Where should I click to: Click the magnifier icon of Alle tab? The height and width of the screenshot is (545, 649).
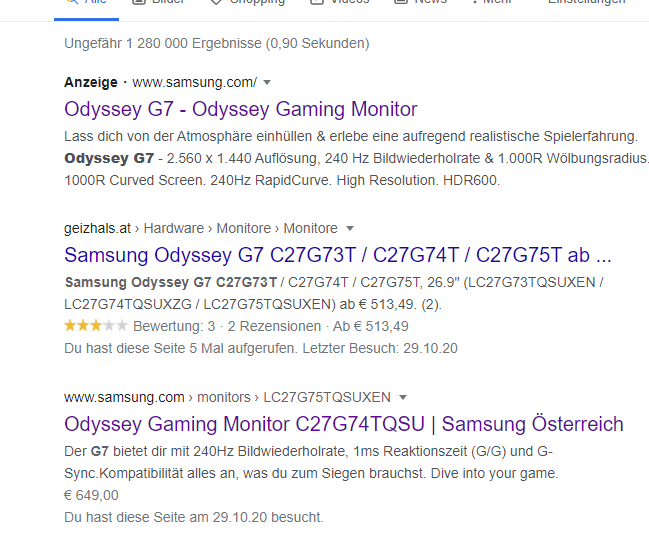click(72, 2)
